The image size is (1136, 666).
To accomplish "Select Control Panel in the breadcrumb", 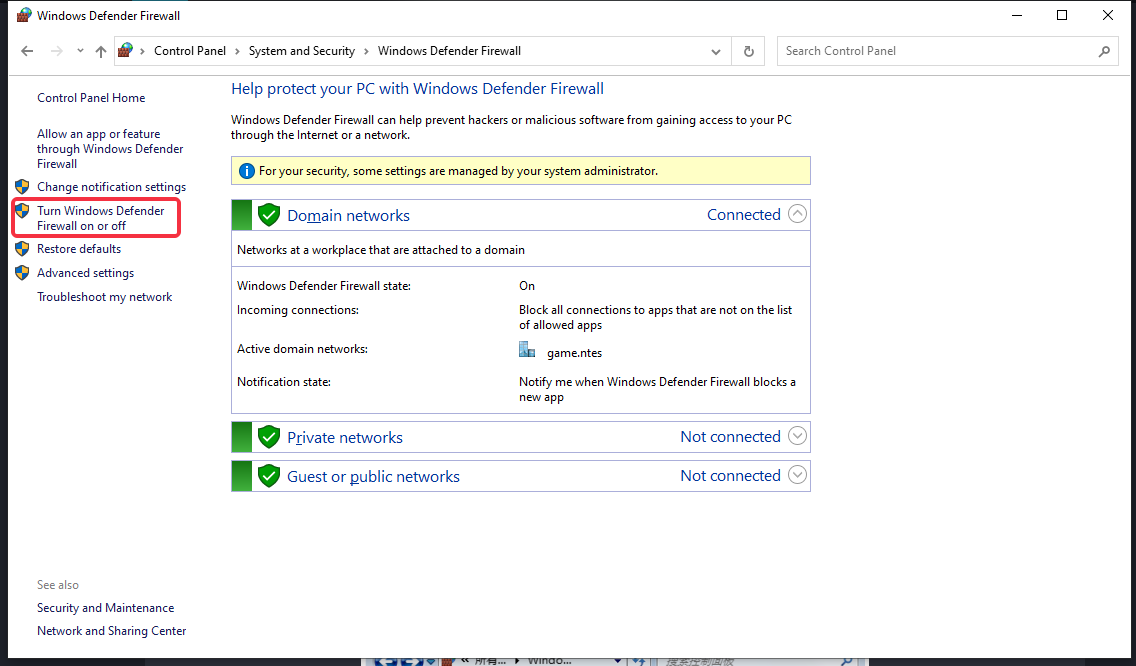I will click(190, 51).
